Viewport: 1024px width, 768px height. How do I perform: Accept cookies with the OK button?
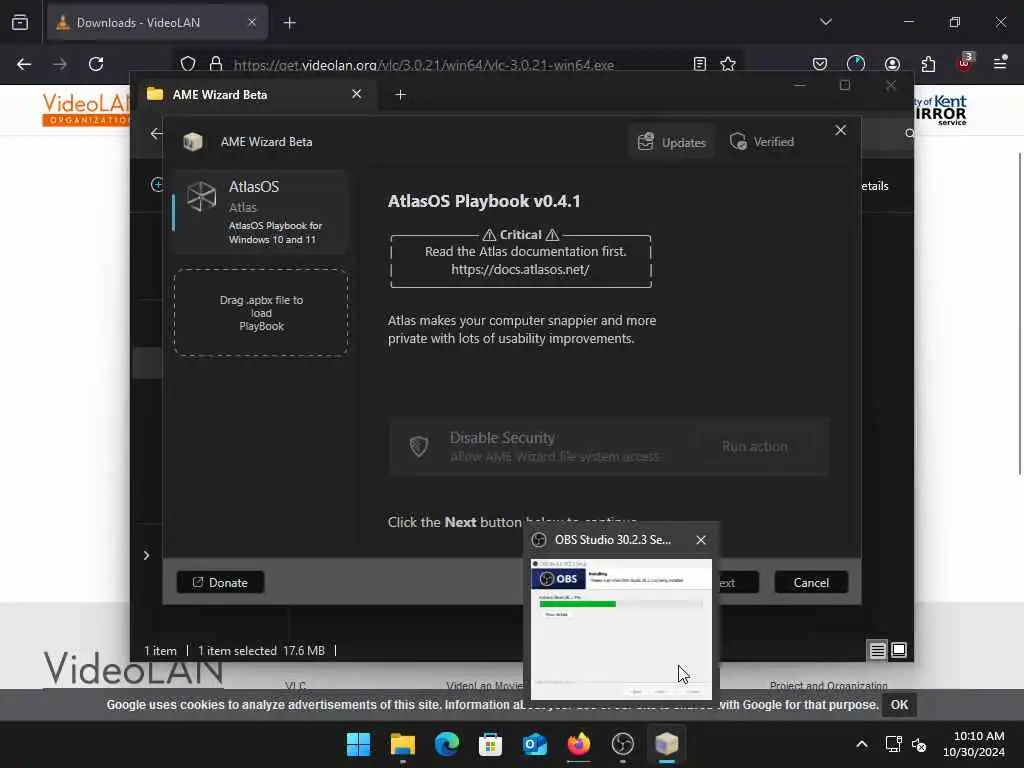tap(899, 705)
